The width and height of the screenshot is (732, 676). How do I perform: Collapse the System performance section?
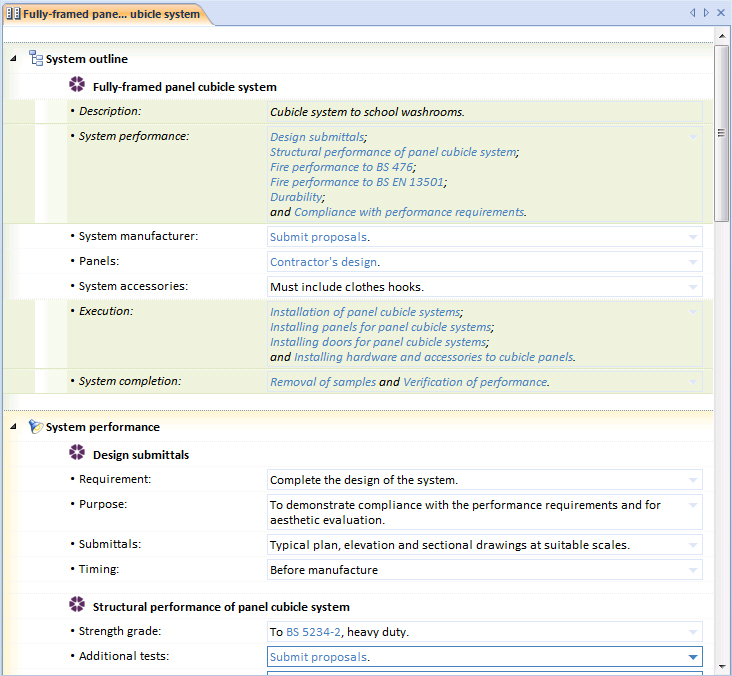[14, 426]
